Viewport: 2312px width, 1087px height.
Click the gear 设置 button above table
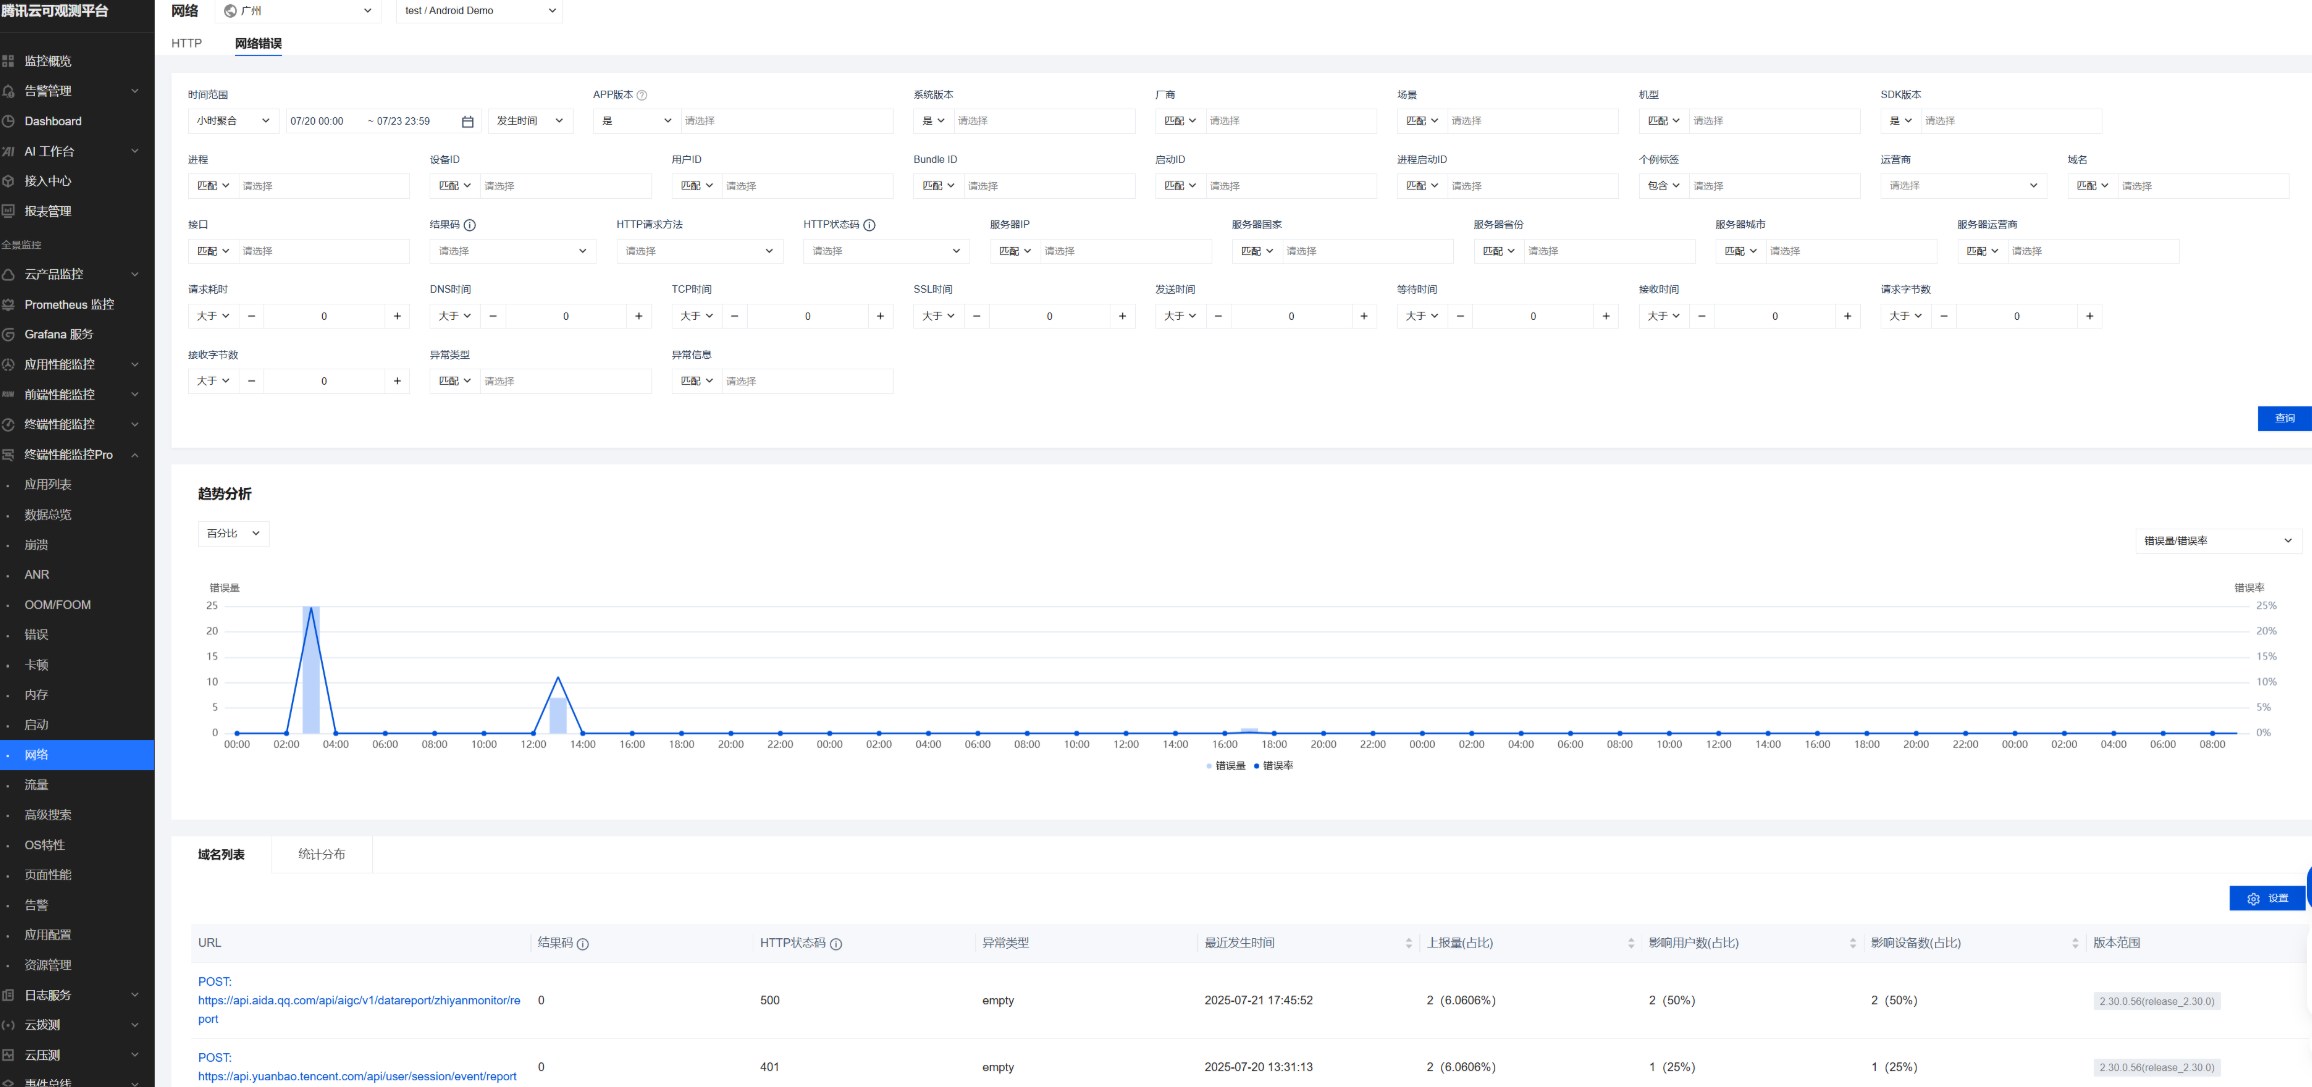2267,898
